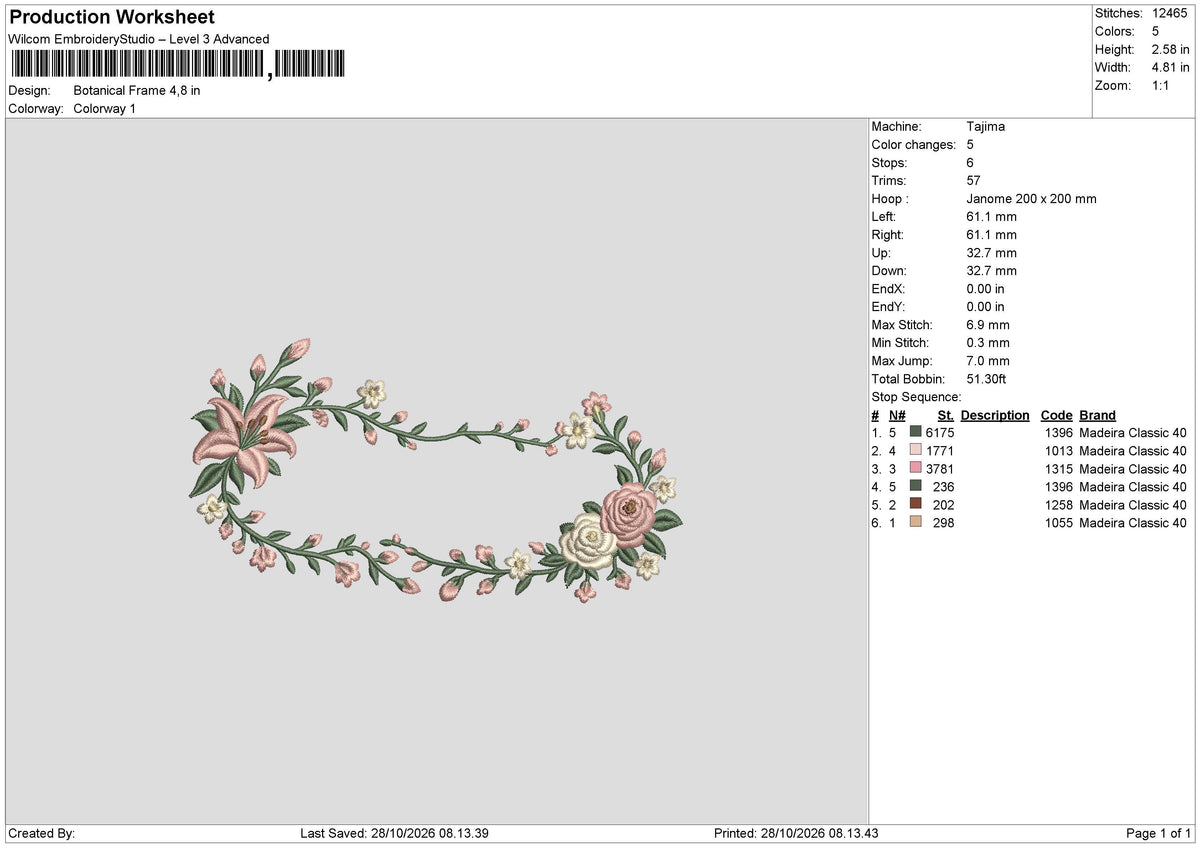
Task: Click the hoop value 'Janome 200 x 200 mm'
Action: (x=1032, y=199)
